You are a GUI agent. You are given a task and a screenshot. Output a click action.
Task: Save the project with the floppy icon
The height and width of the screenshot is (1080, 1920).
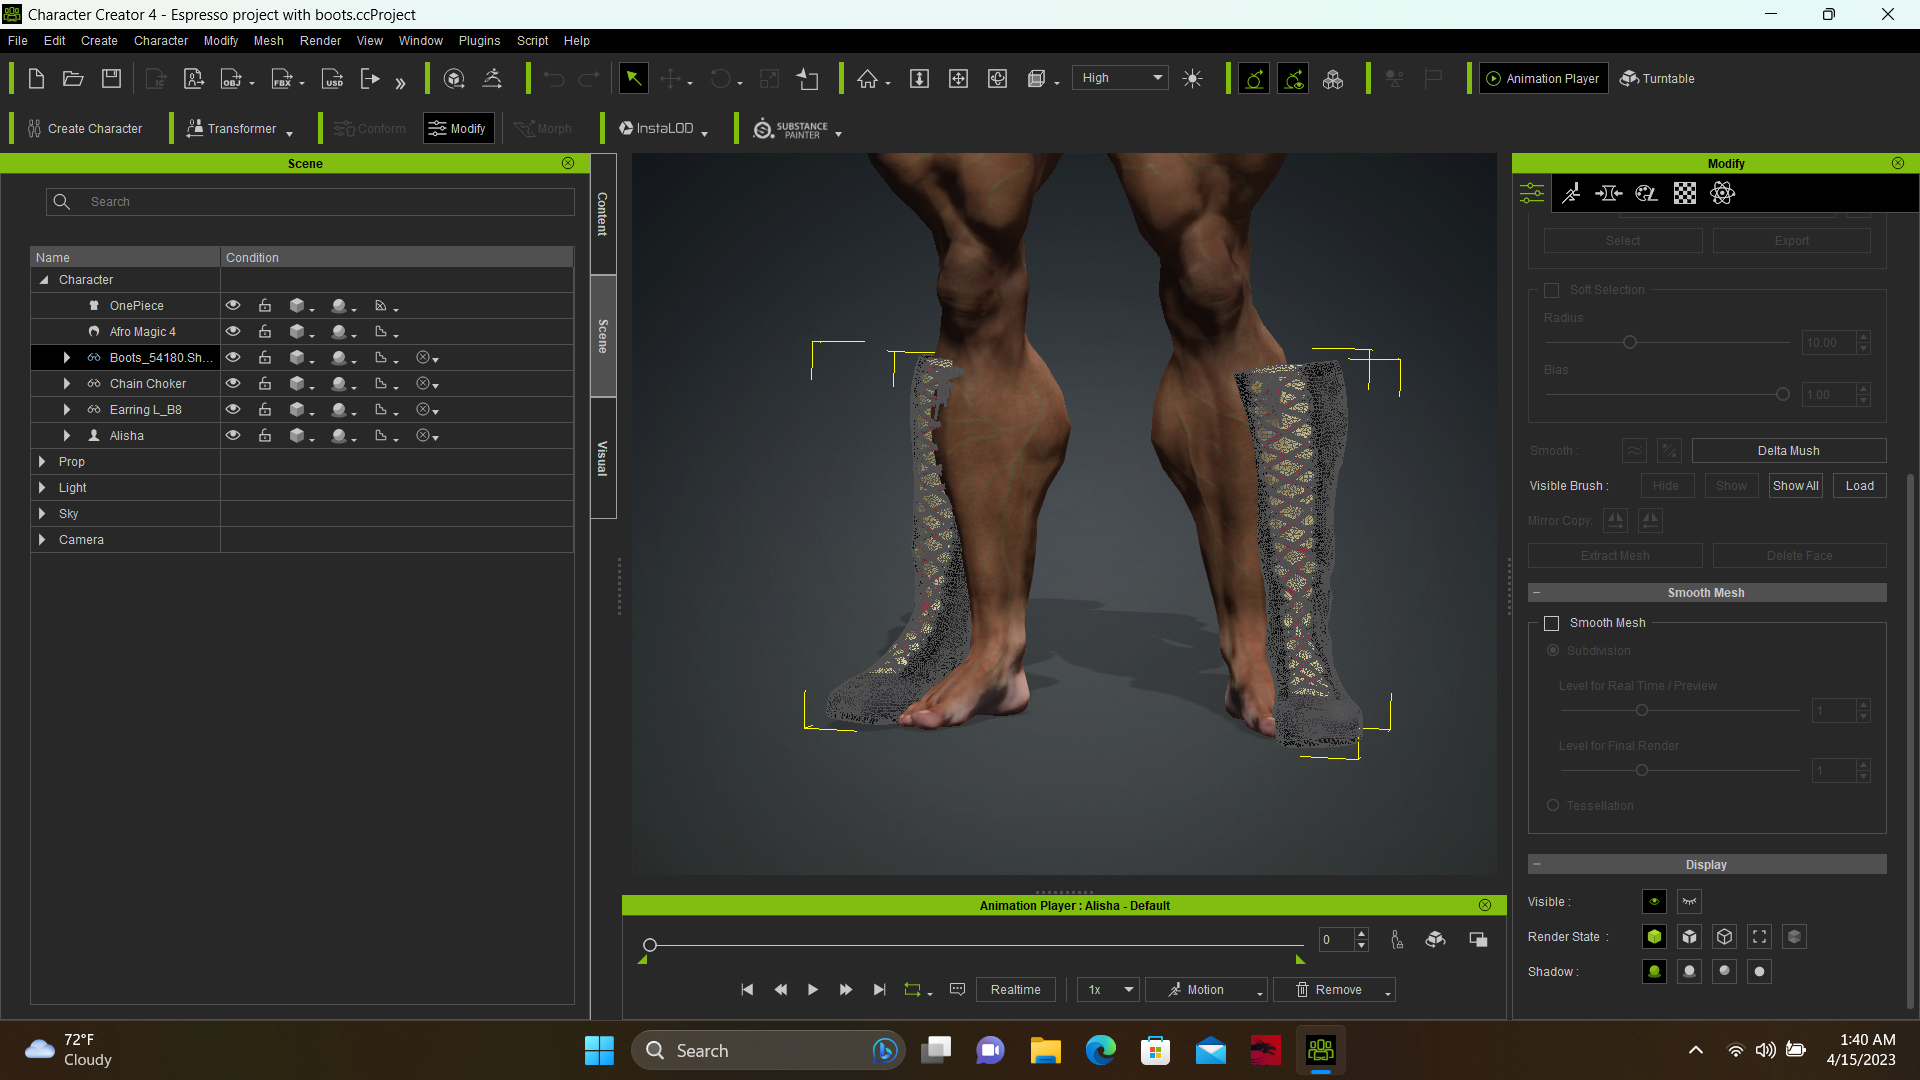click(x=111, y=79)
